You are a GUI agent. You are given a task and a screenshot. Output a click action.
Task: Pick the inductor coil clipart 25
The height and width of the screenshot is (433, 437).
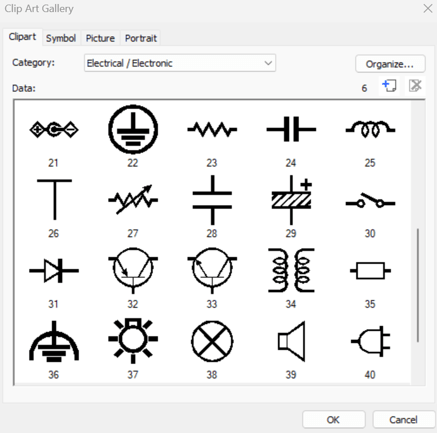[370, 129]
